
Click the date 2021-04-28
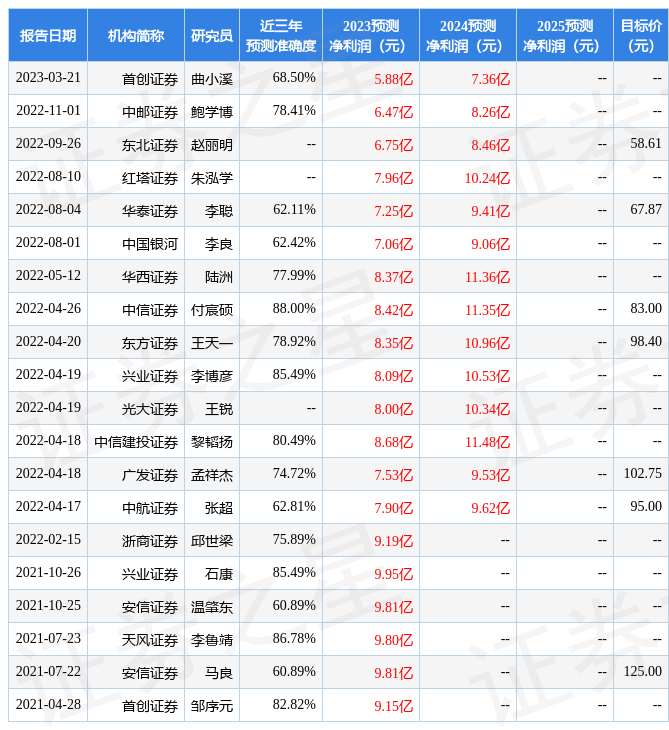click(48, 705)
